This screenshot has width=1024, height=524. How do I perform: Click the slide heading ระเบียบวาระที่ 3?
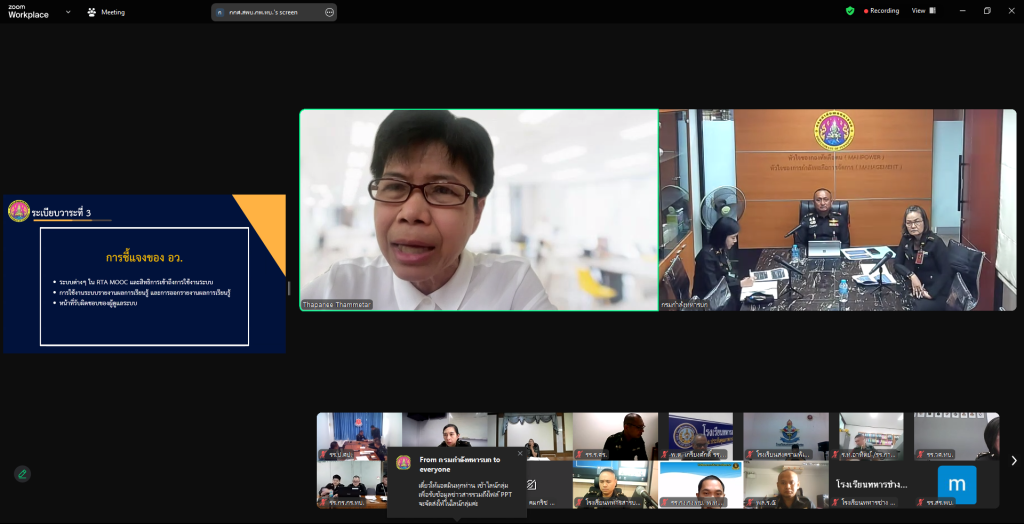[61, 212]
